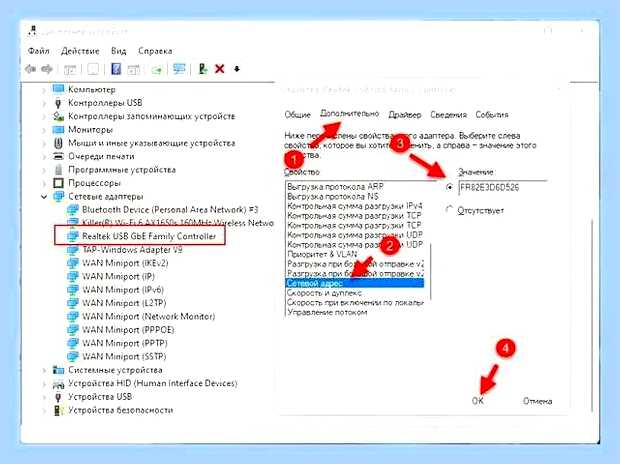The height and width of the screenshot is (464, 620).
Task: Click the Отмена button
Action: 537,401
